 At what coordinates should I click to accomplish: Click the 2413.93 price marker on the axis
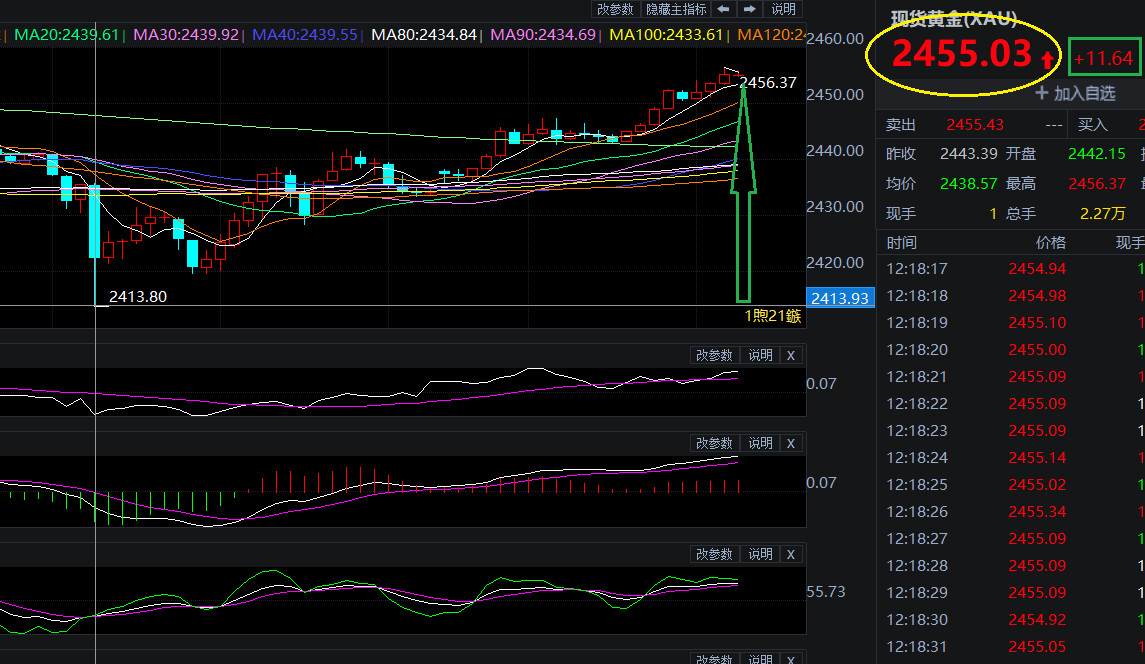840,298
